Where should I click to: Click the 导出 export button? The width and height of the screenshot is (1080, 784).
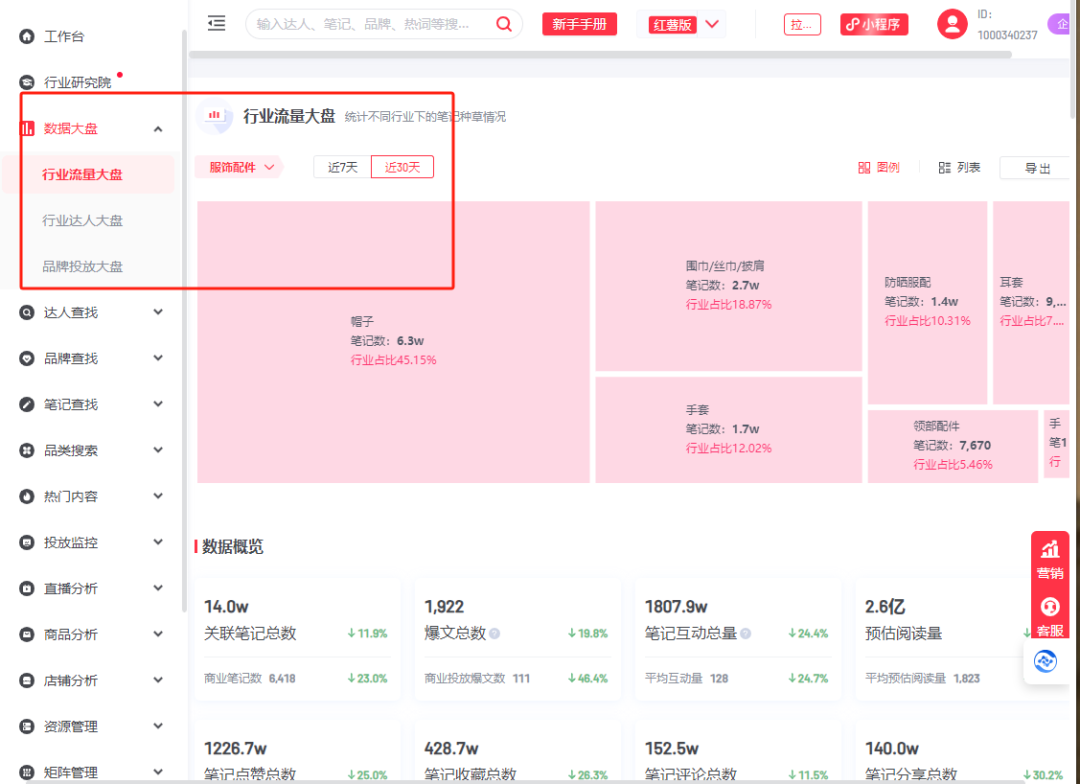coord(1037,167)
